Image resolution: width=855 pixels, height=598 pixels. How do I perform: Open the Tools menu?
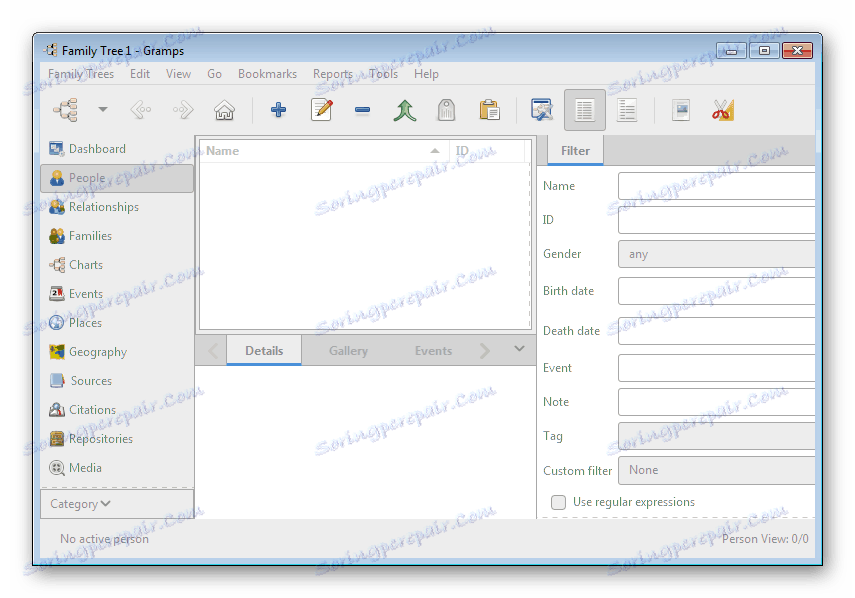(x=383, y=74)
